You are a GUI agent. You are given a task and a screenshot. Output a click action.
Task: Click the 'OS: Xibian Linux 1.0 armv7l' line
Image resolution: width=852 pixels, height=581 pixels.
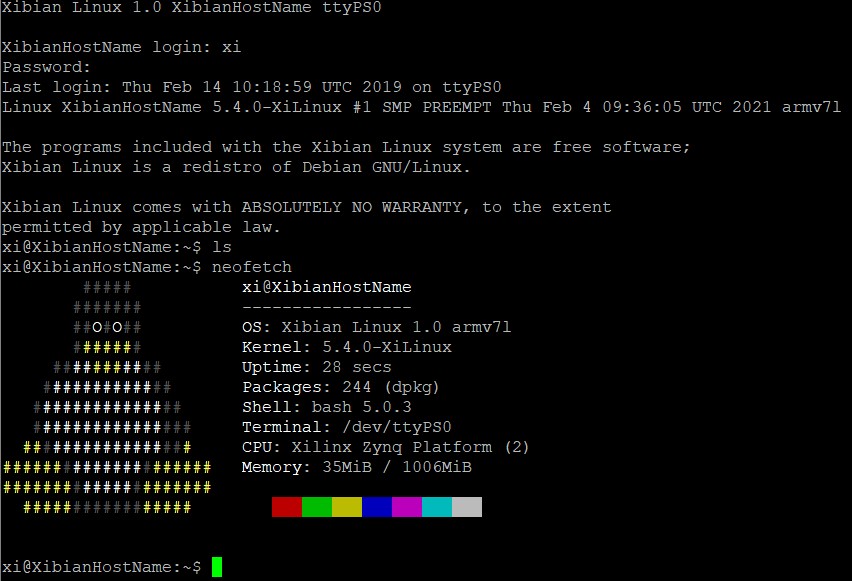click(376, 327)
